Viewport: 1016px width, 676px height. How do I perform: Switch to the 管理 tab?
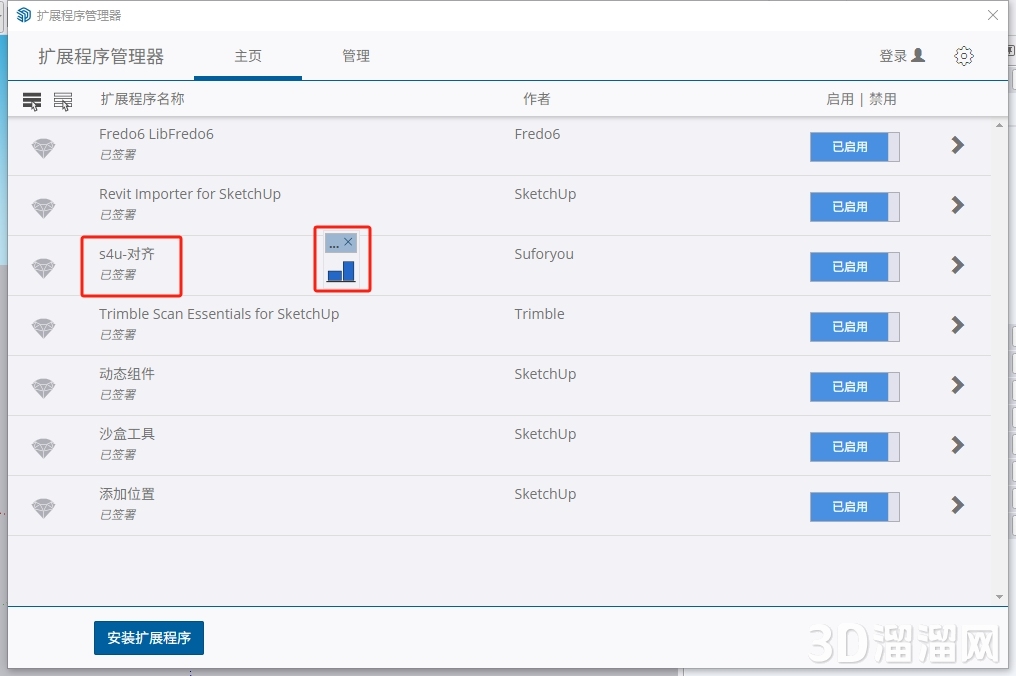[x=356, y=56]
